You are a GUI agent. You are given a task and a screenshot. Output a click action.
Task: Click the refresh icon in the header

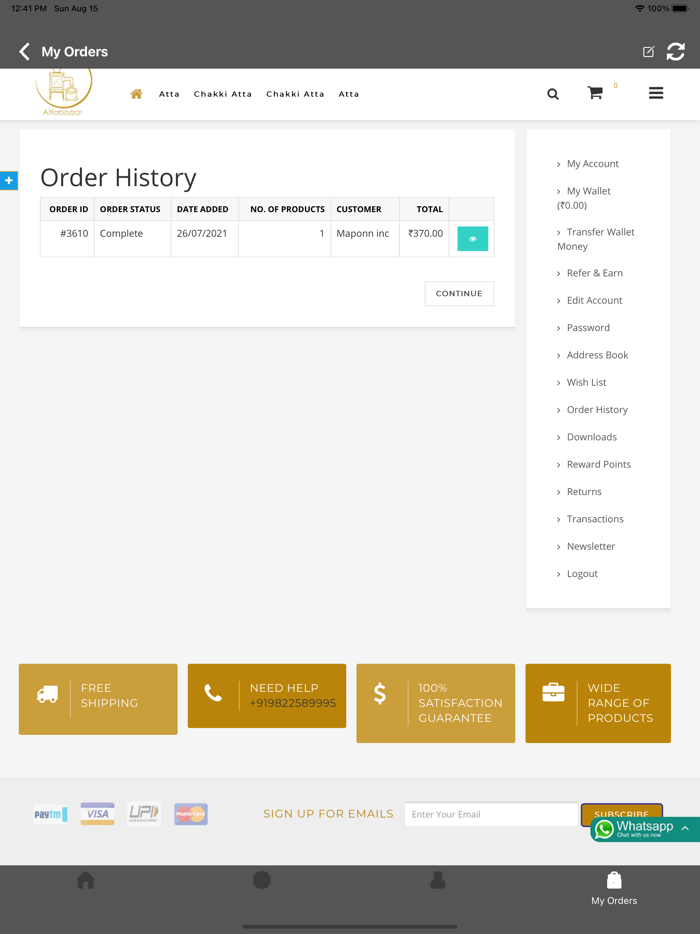coord(676,52)
